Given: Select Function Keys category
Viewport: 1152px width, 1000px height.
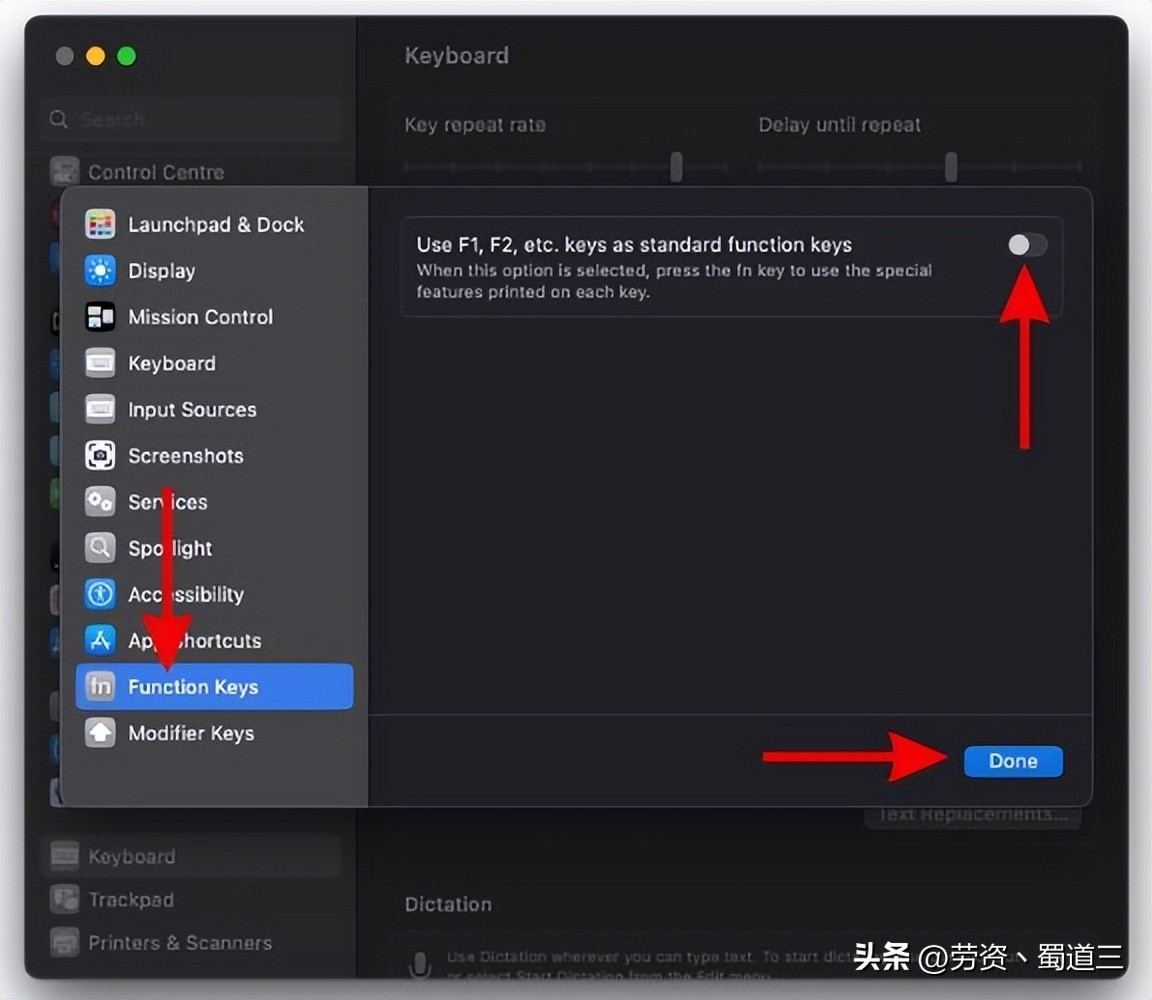Looking at the screenshot, I should [215, 686].
